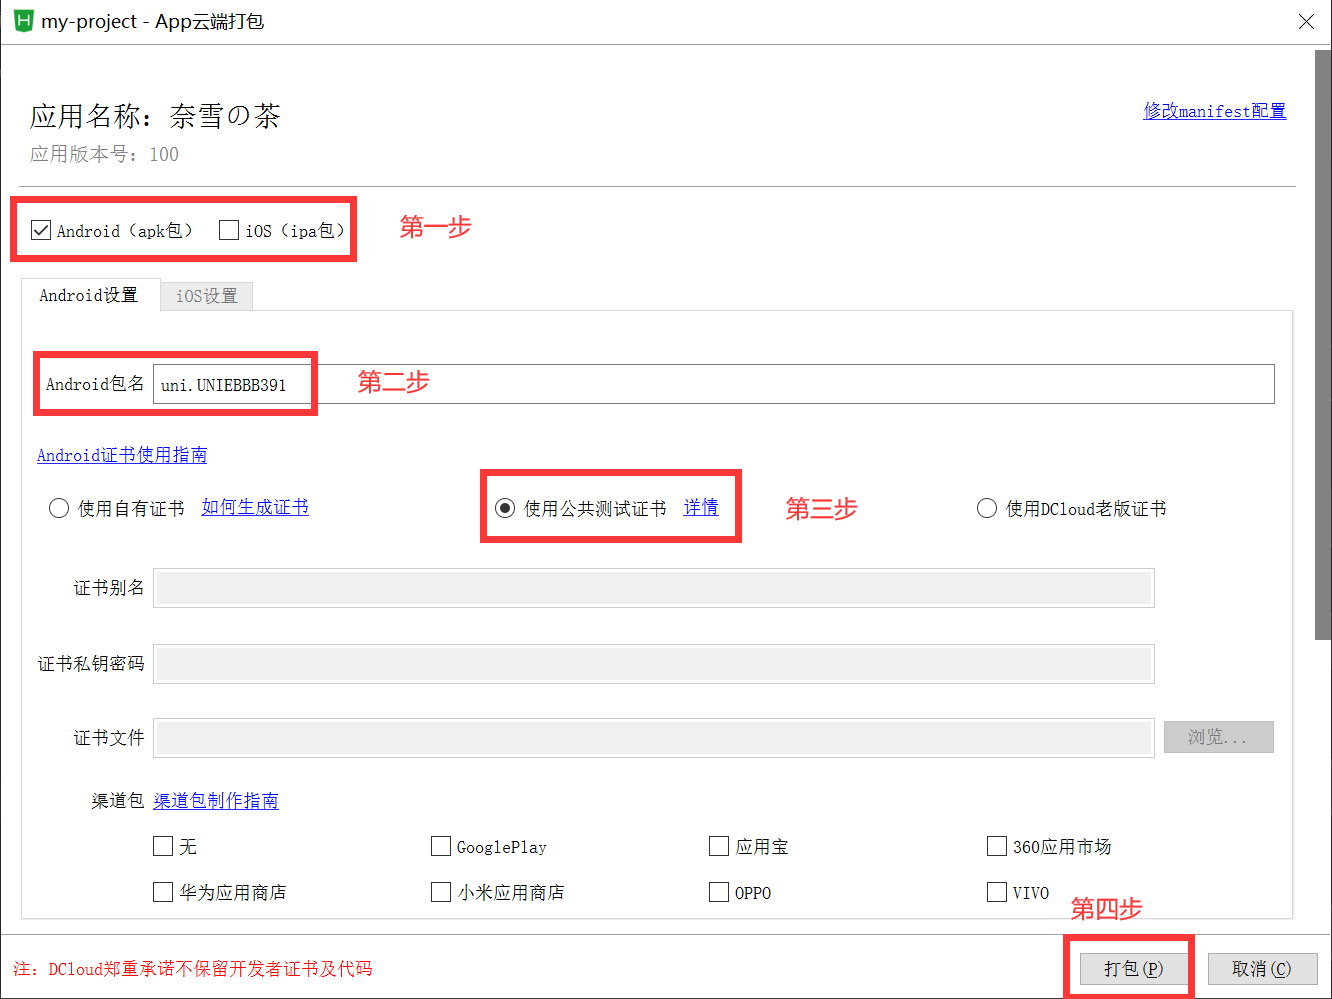The width and height of the screenshot is (1332, 999).
Task: Toggle the Android (apk包) checkbox
Action: [x=41, y=231]
